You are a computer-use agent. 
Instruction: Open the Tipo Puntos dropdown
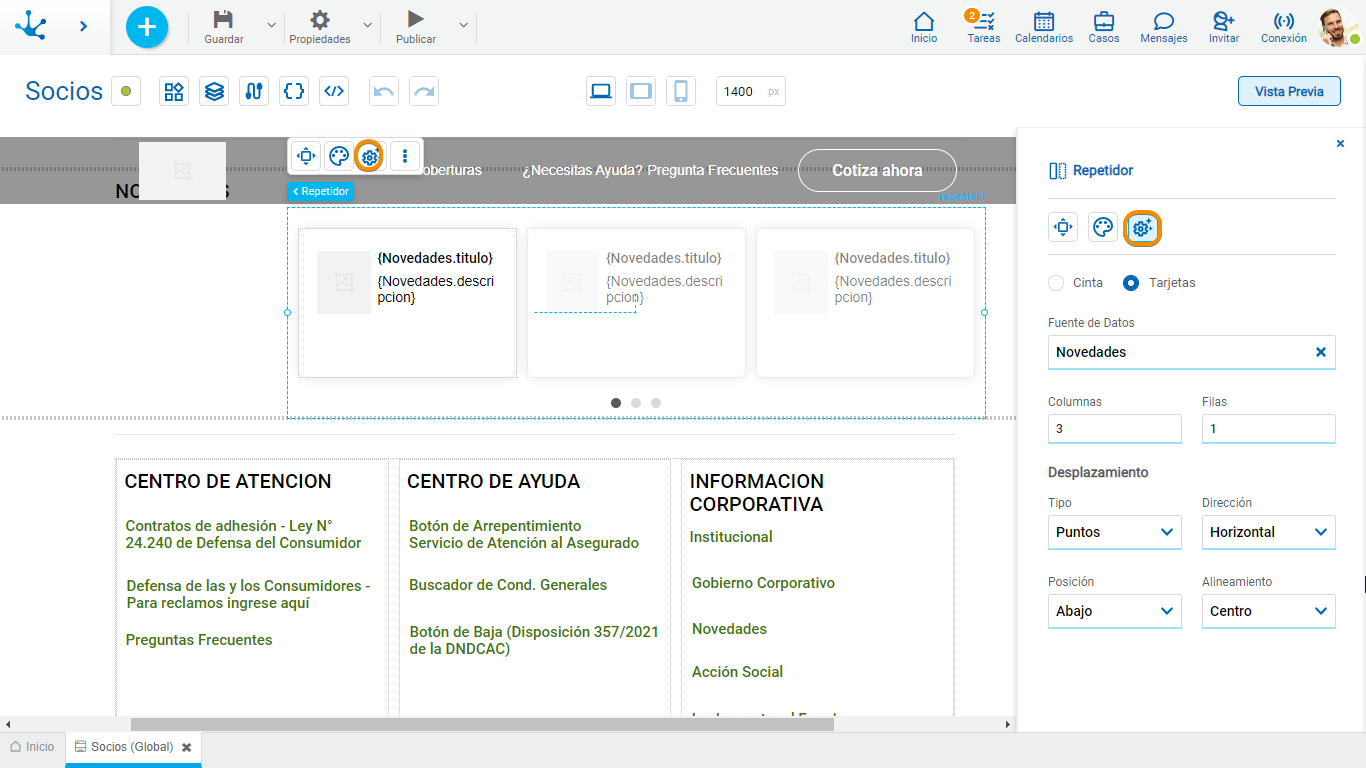pyautogui.click(x=1114, y=532)
